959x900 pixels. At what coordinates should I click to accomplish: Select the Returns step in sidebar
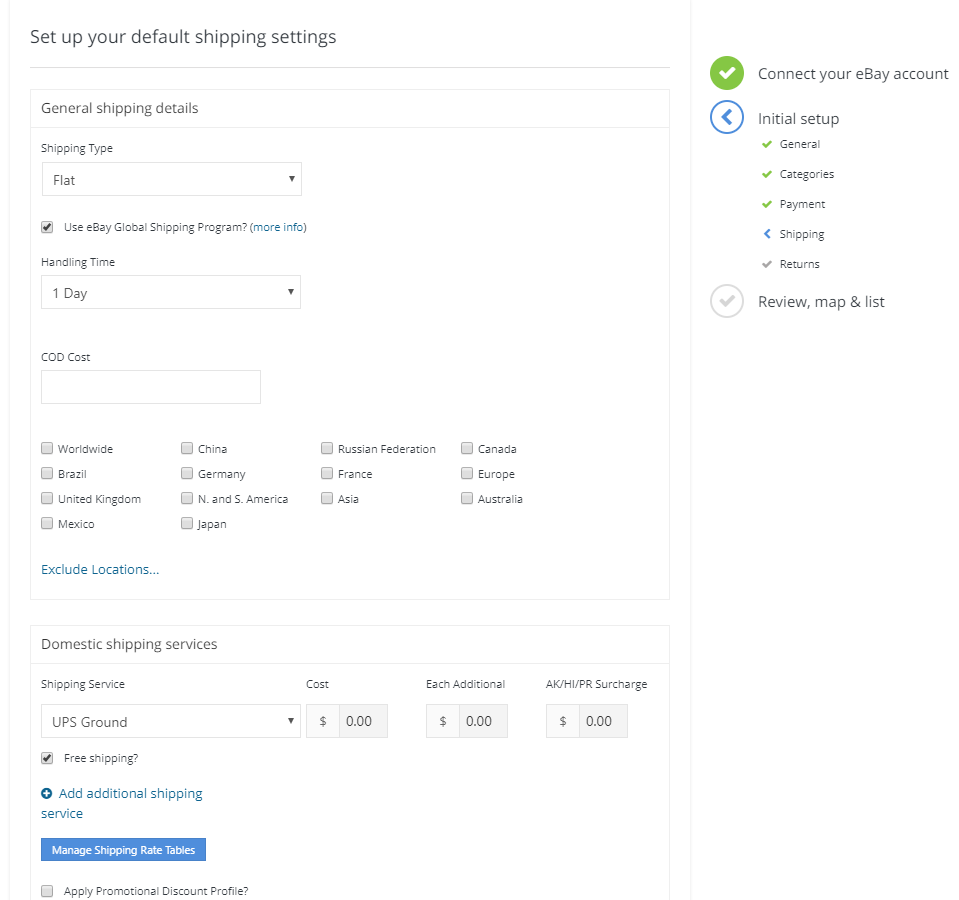pos(799,264)
